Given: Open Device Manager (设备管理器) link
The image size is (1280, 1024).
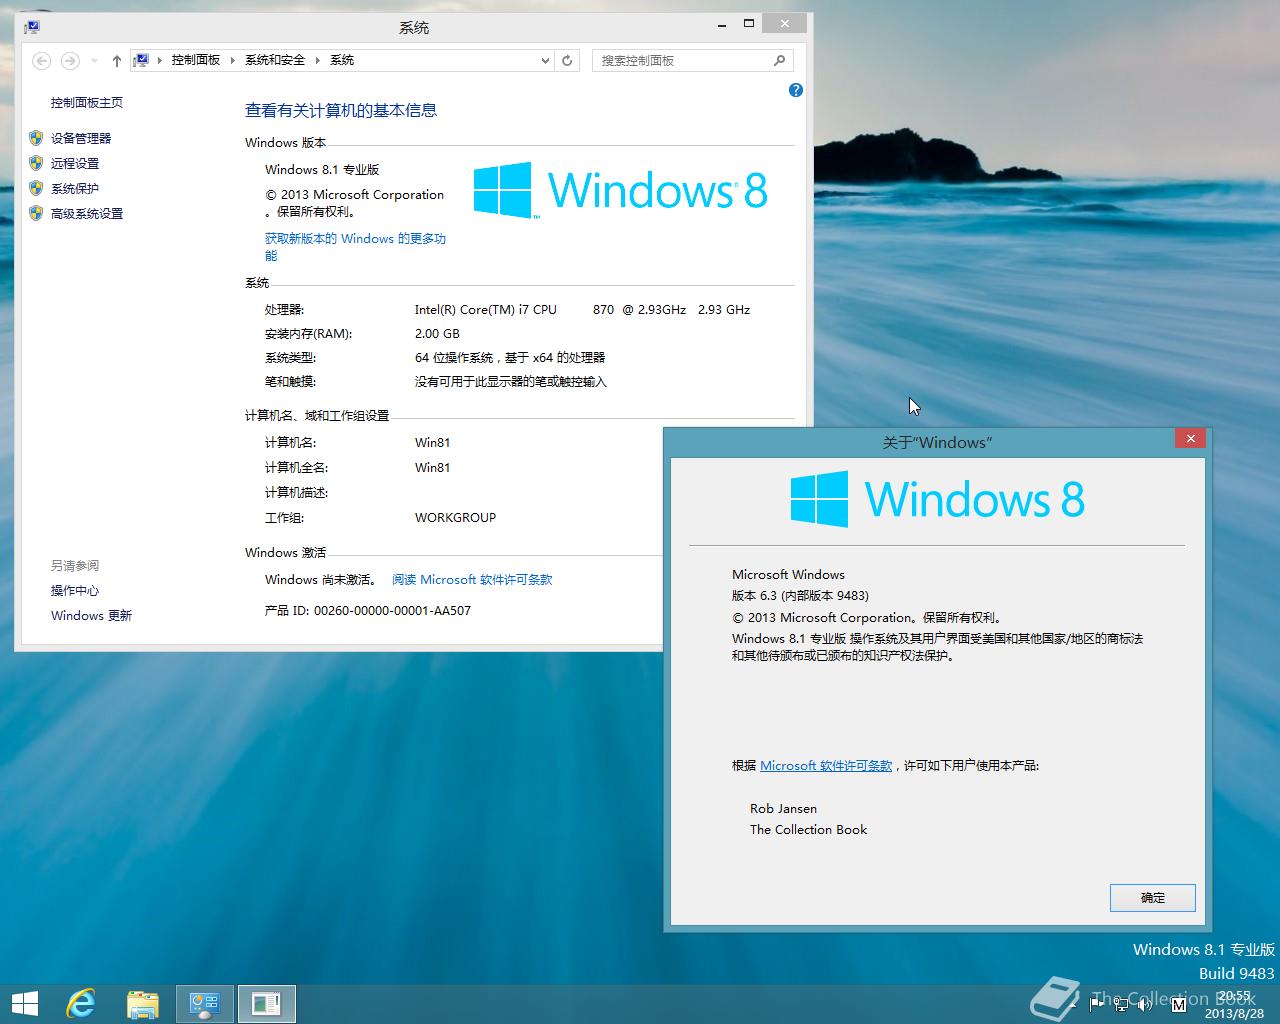Looking at the screenshot, I should 81,138.
